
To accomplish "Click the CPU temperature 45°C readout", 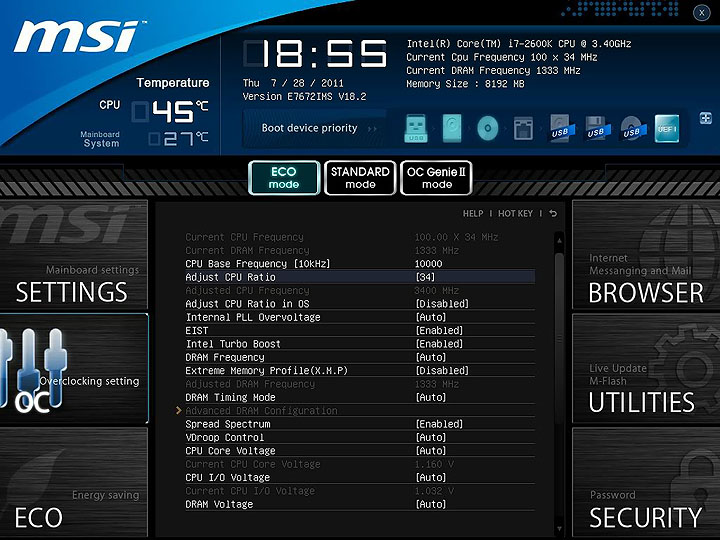I will tap(170, 112).
